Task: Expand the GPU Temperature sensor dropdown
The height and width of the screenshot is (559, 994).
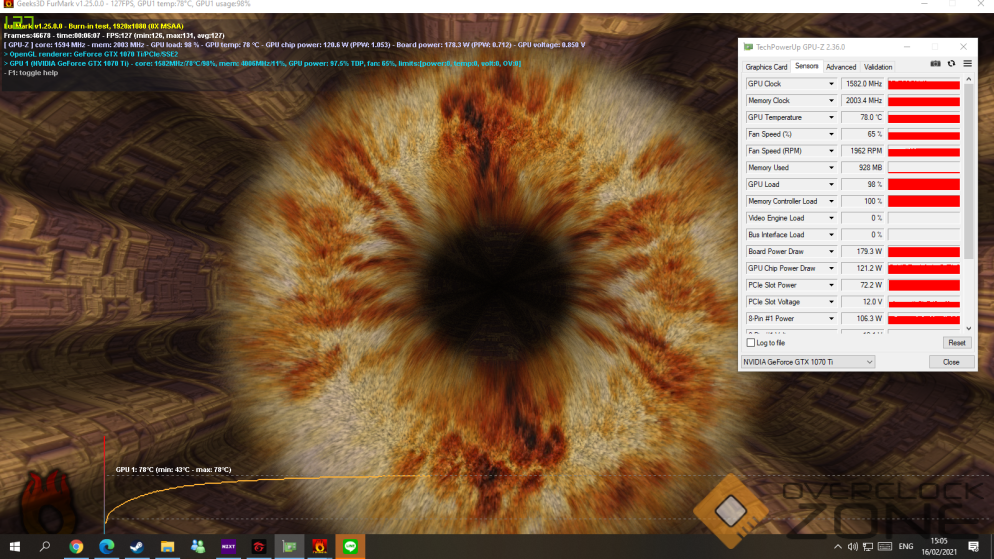Action: coord(830,118)
